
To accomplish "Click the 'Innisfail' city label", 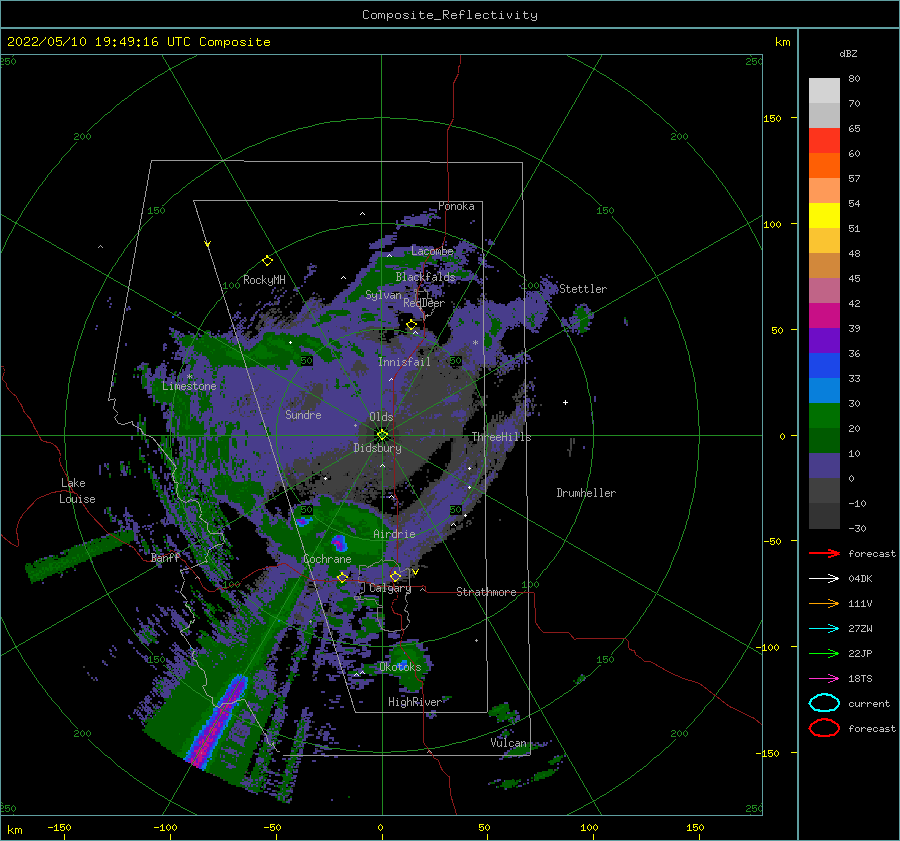I will point(404,362).
